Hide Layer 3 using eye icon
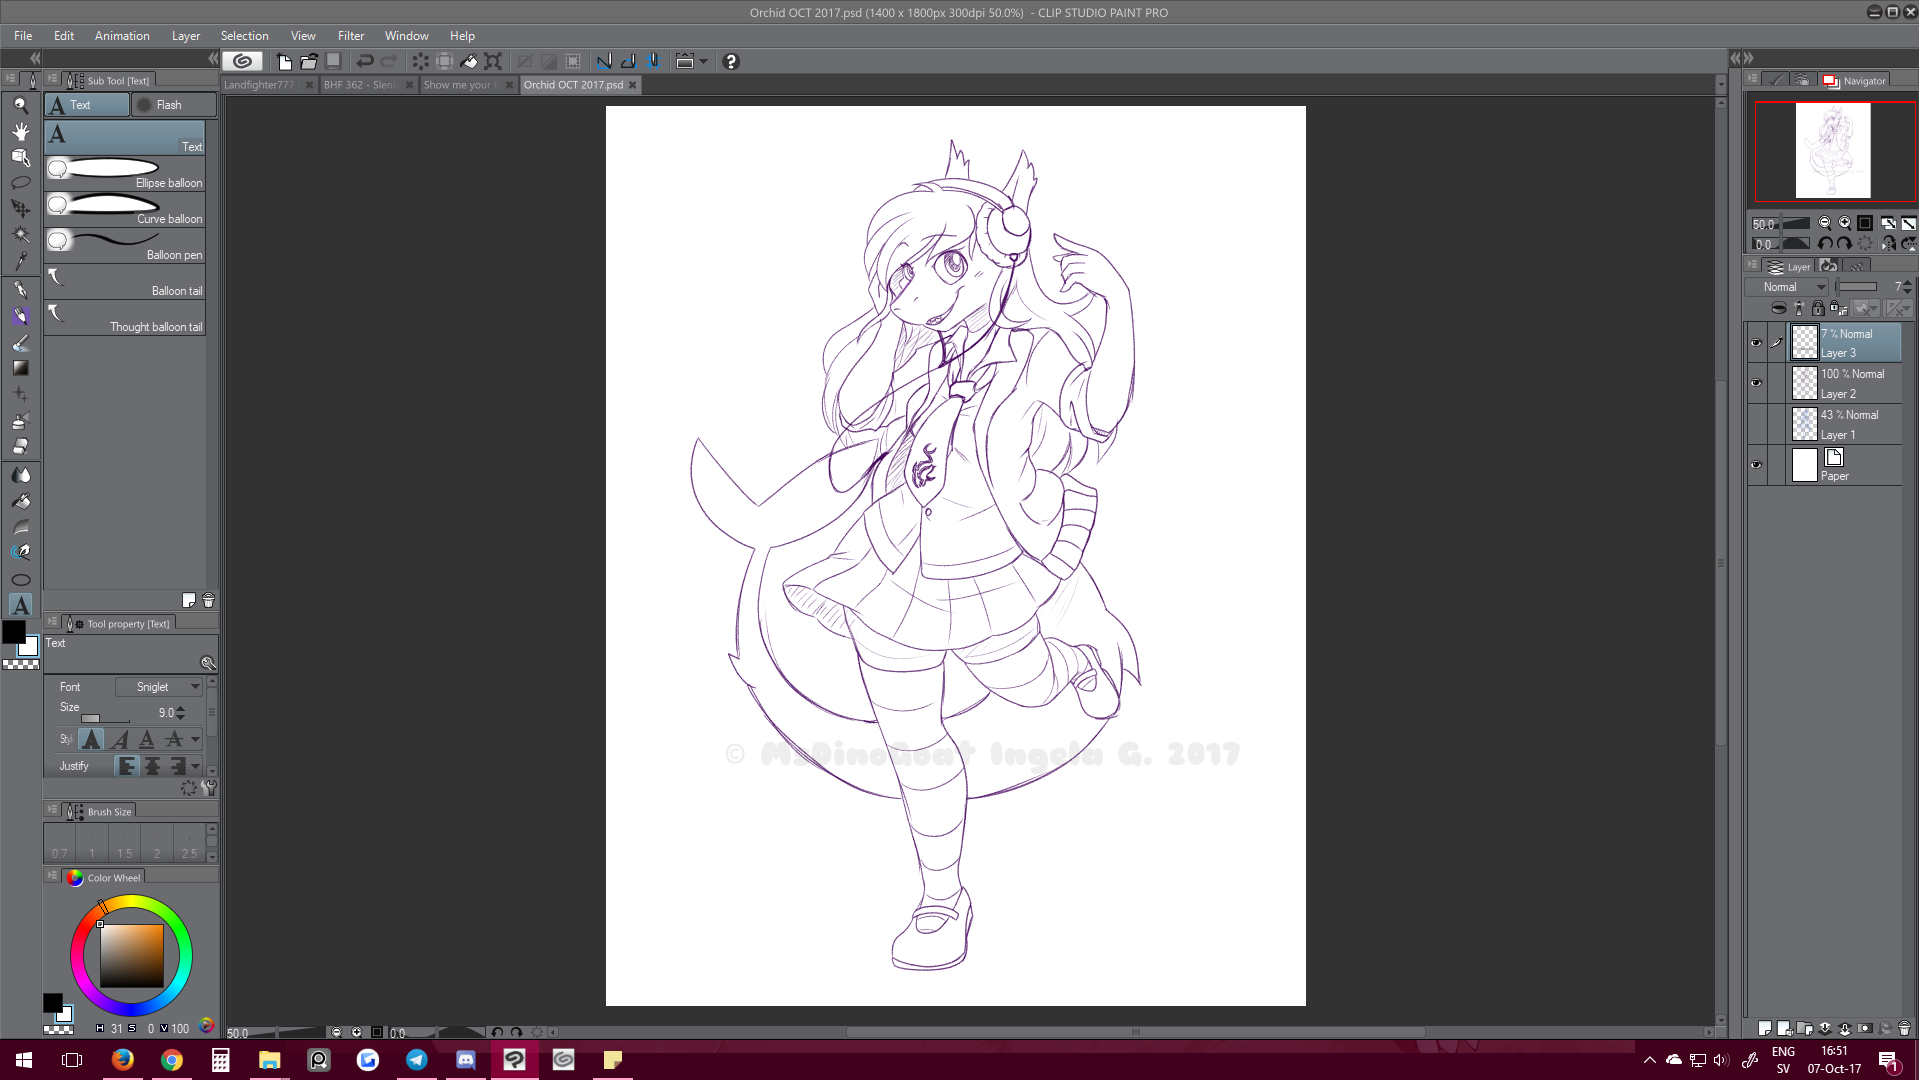The height and width of the screenshot is (1080, 1919). pos(1756,343)
